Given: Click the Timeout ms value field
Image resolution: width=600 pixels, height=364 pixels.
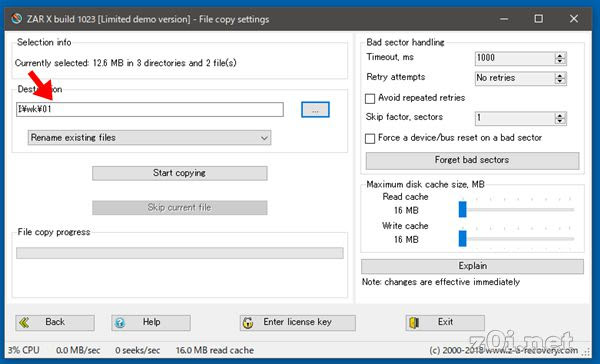Looking at the screenshot, I should coord(514,58).
